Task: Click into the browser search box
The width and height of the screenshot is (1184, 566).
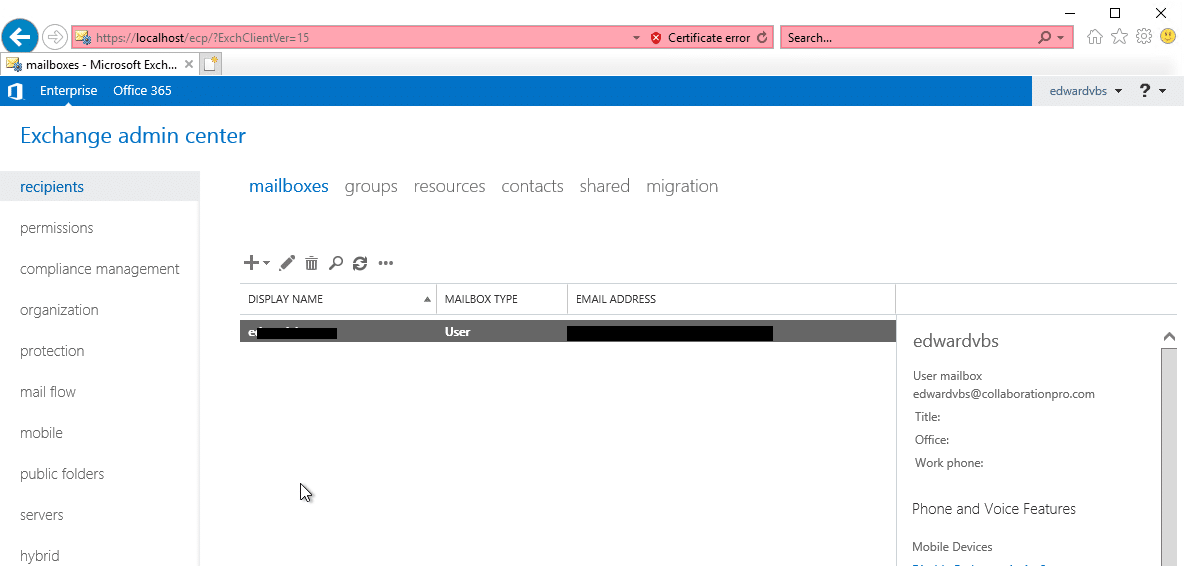Action: (x=905, y=38)
